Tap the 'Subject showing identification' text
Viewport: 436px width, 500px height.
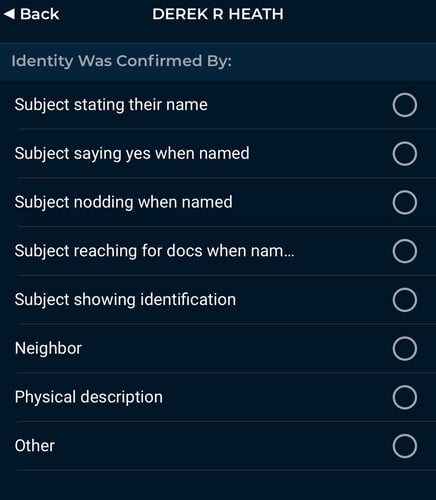(x=125, y=300)
